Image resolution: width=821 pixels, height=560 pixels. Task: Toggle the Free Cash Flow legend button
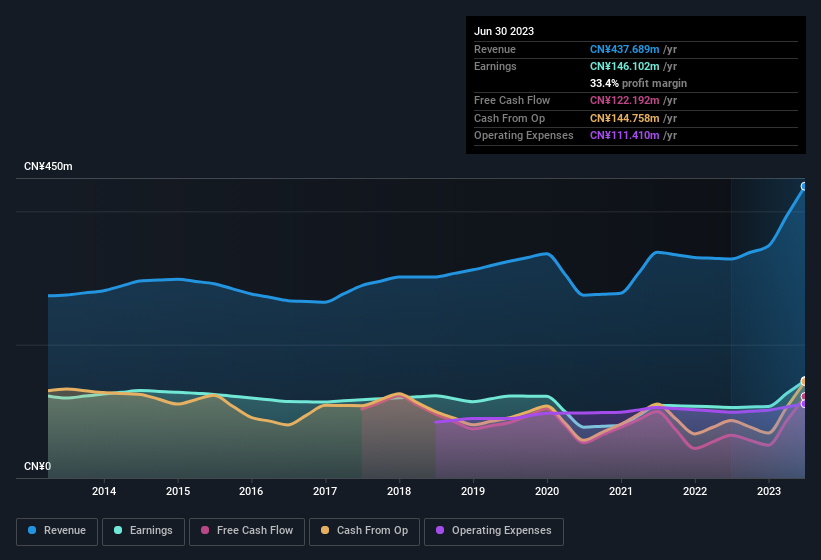(247, 531)
